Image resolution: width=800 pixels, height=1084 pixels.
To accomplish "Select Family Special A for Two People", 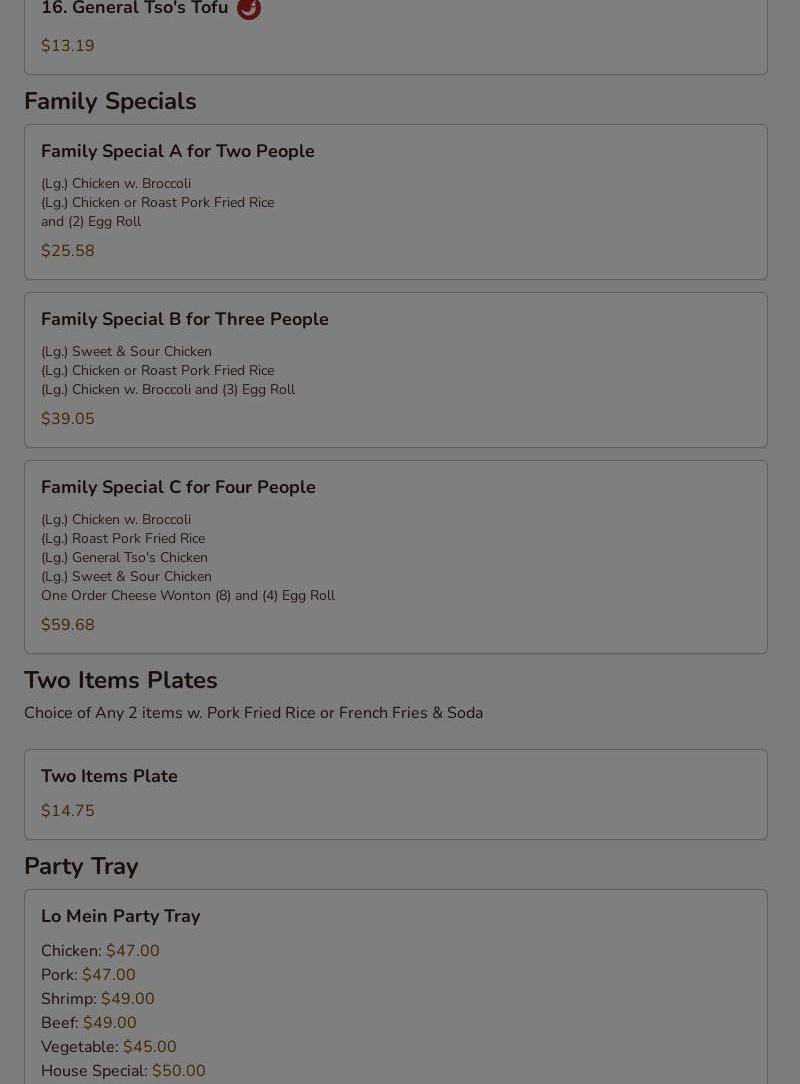I will click(396, 202).
